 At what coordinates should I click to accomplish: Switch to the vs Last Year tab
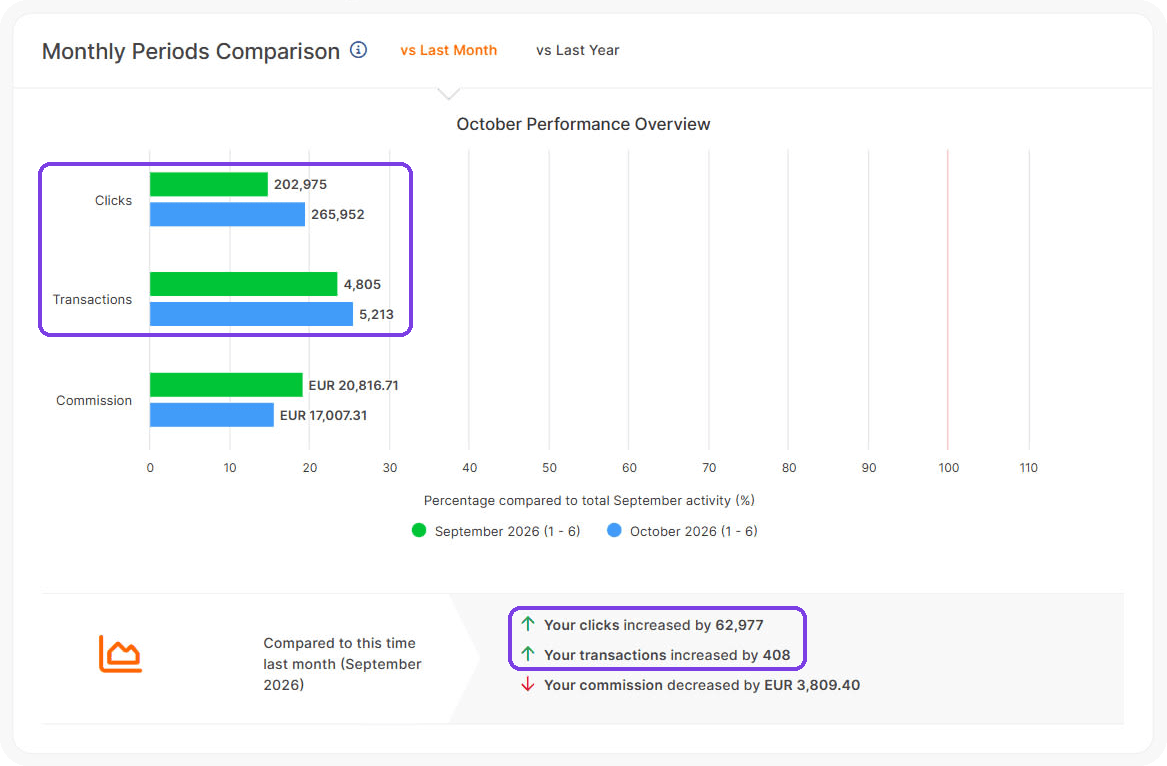[577, 50]
